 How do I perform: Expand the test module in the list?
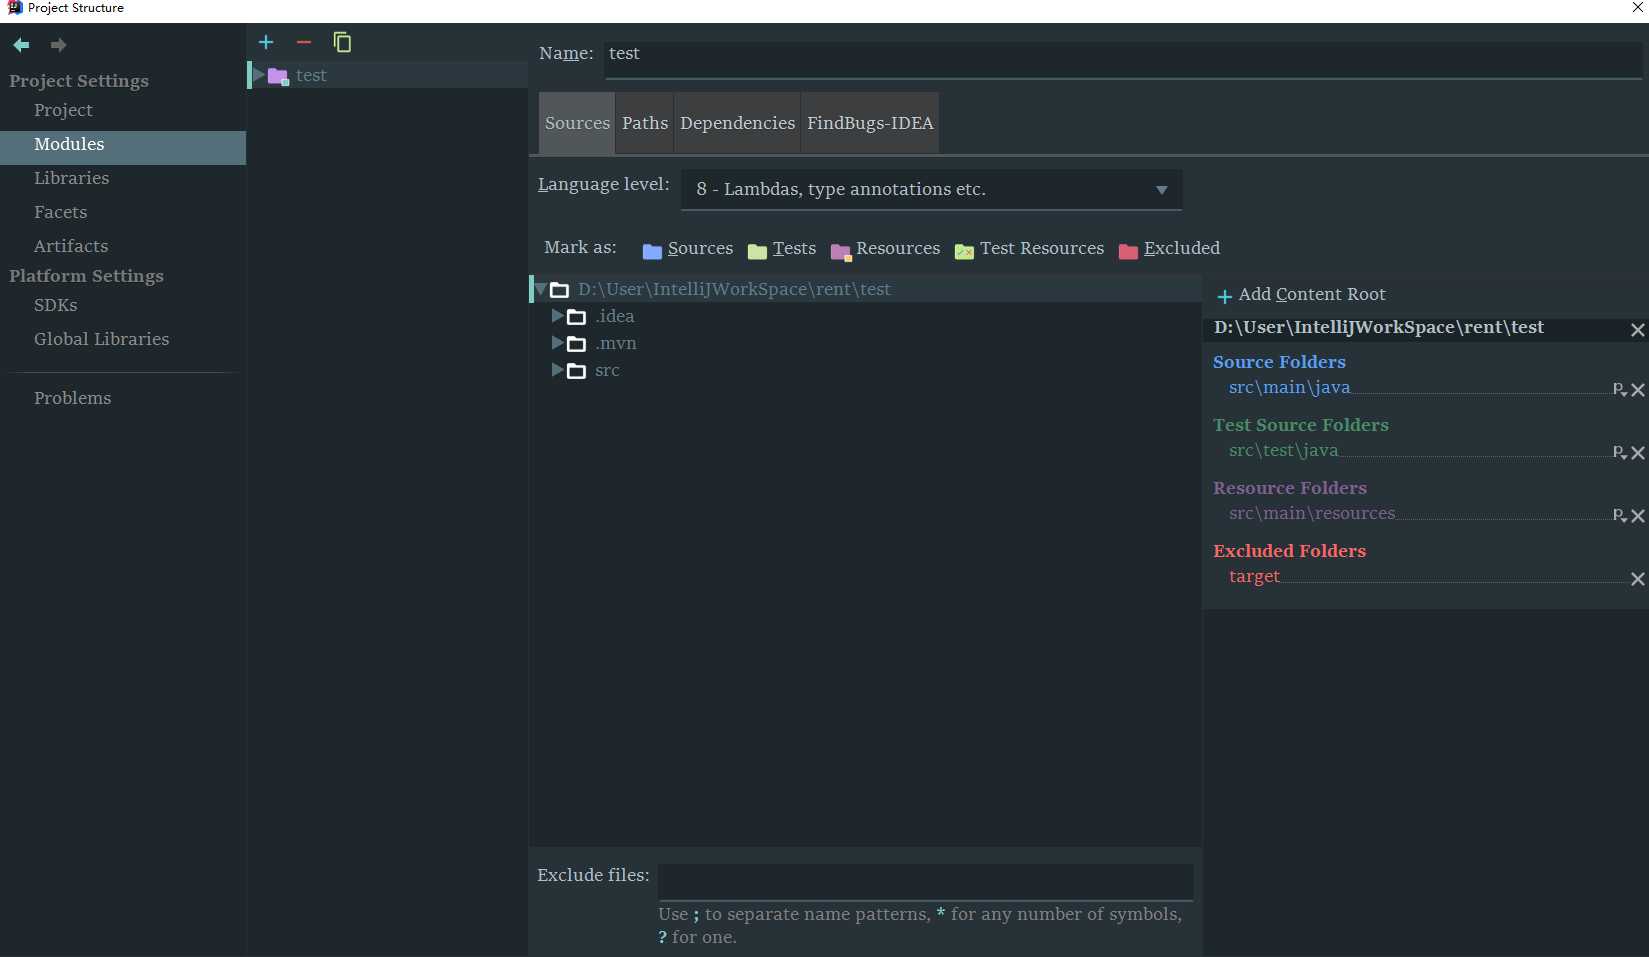click(259, 75)
